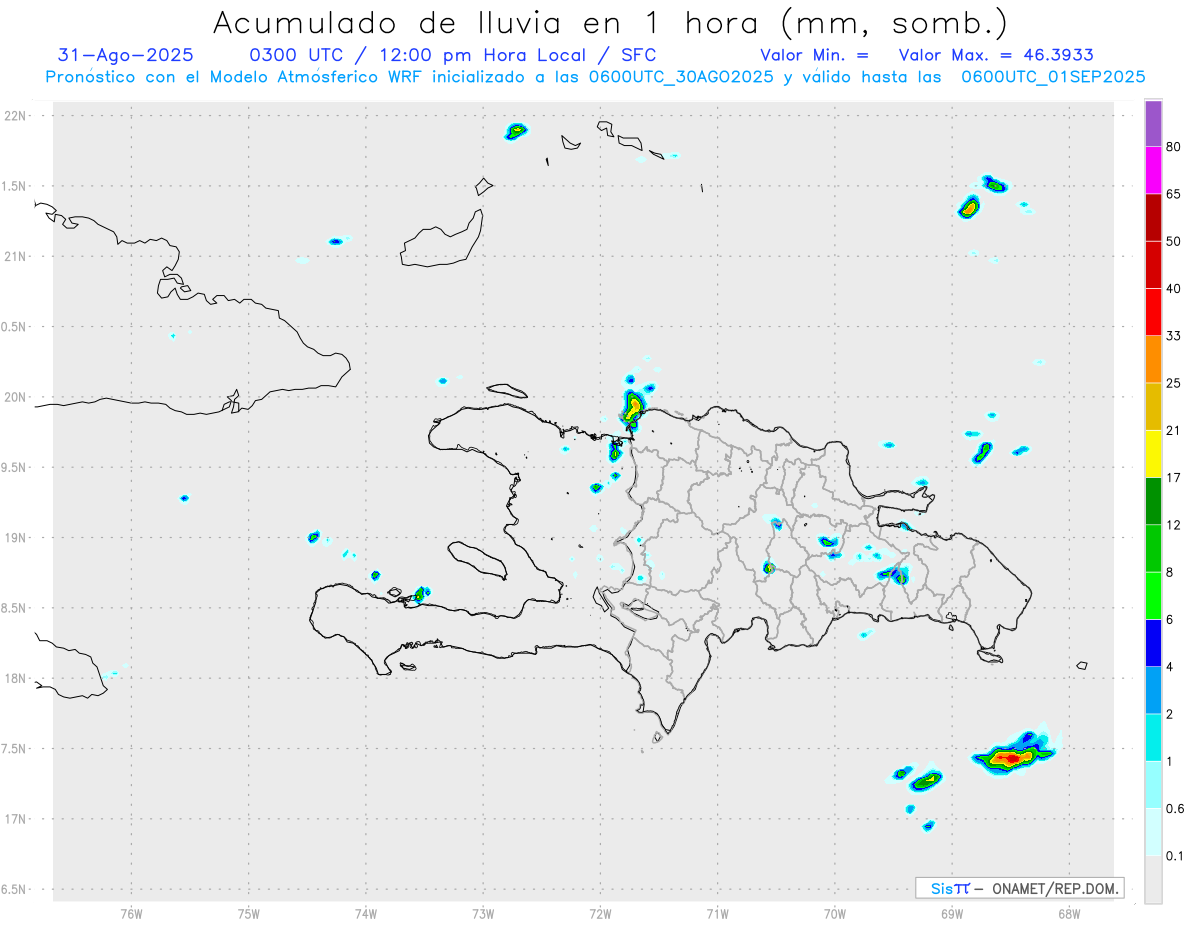
Task: Click the legend value '40'
Action: point(1173,289)
